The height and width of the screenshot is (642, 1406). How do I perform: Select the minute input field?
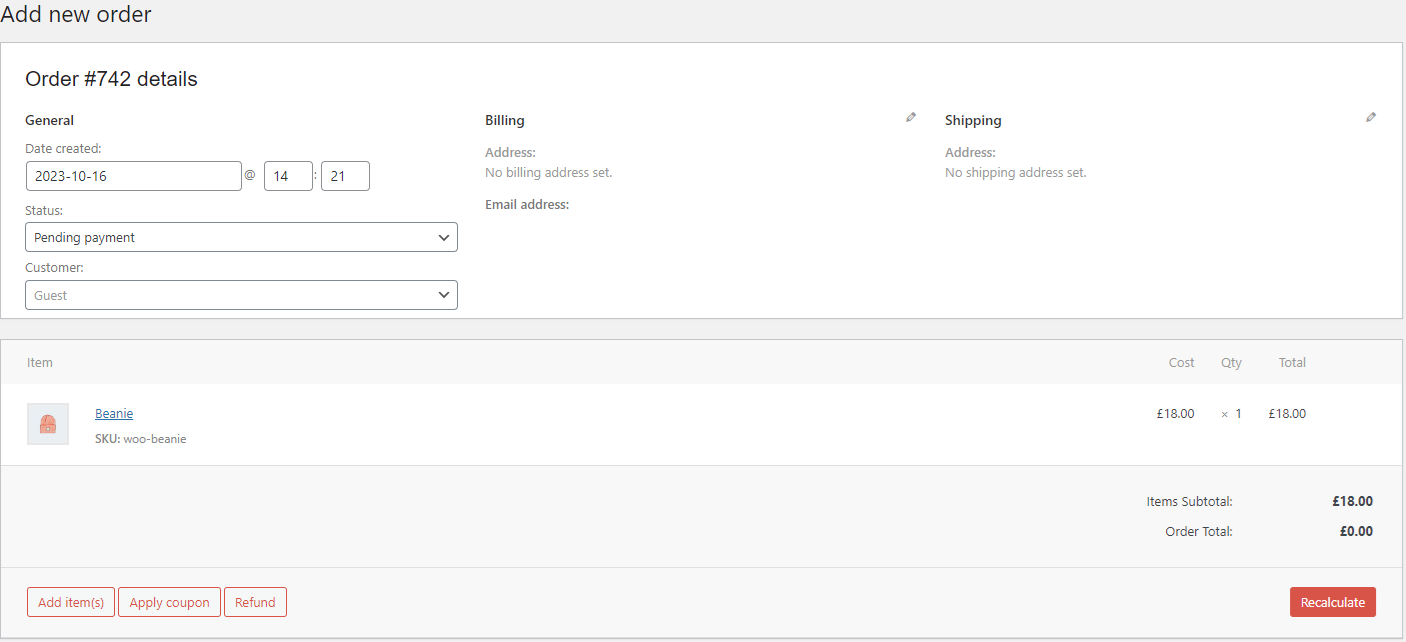click(345, 176)
